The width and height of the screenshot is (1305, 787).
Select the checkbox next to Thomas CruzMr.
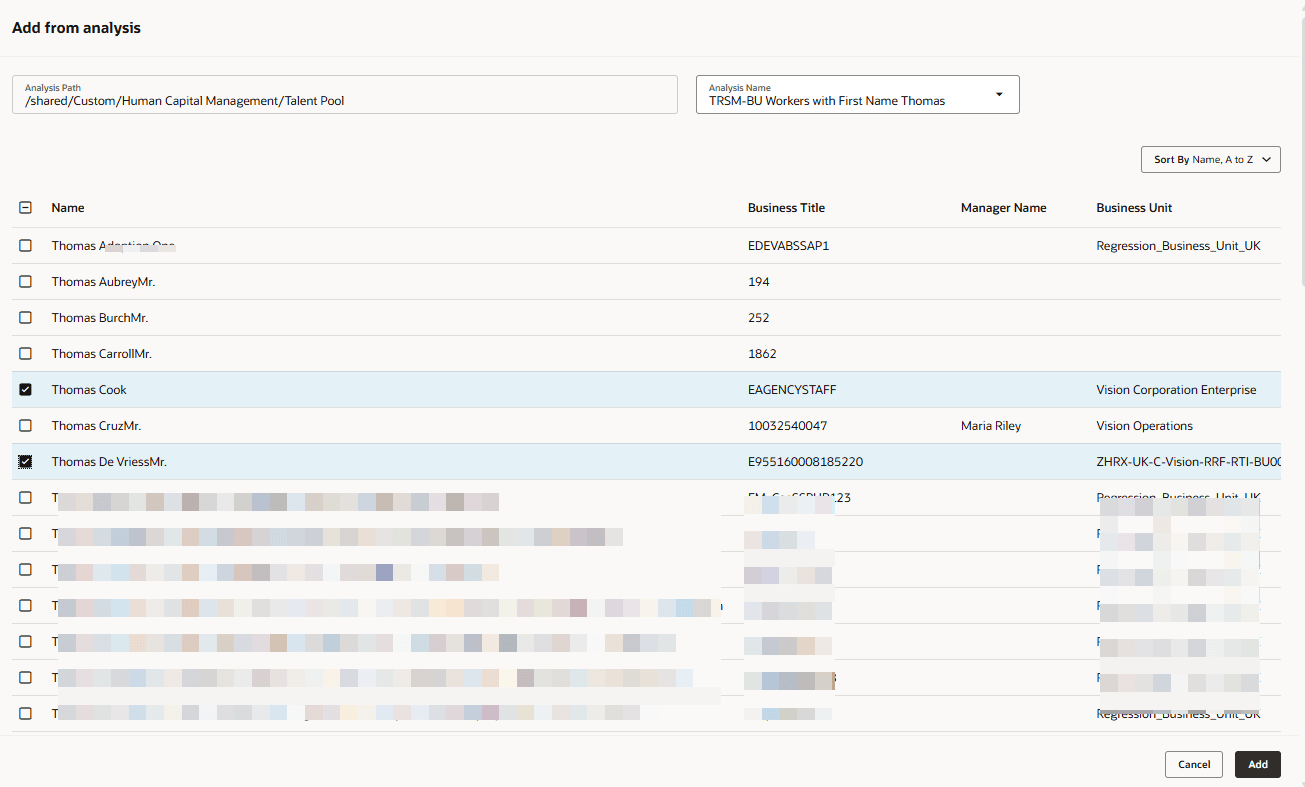tap(26, 426)
